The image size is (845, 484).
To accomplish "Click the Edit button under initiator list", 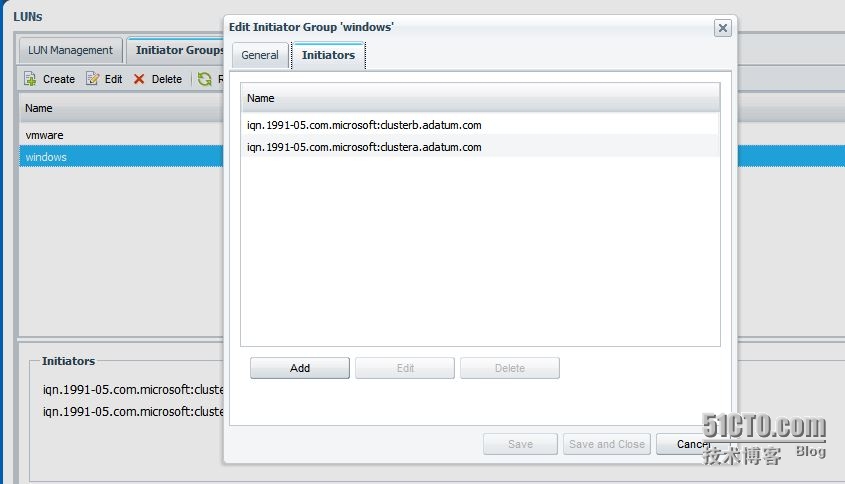I will [x=405, y=368].
